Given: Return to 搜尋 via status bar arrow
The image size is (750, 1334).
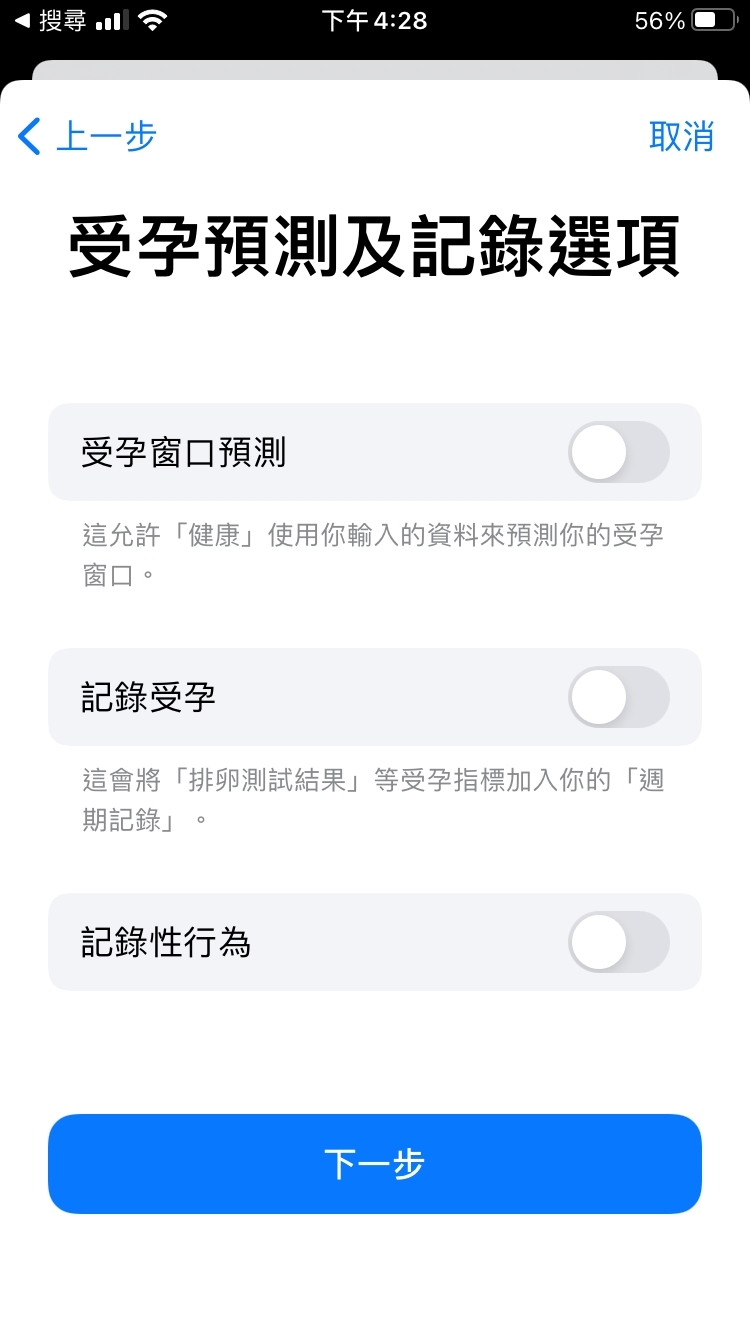Looking at the screenshot, I should [x=21, y=20].
